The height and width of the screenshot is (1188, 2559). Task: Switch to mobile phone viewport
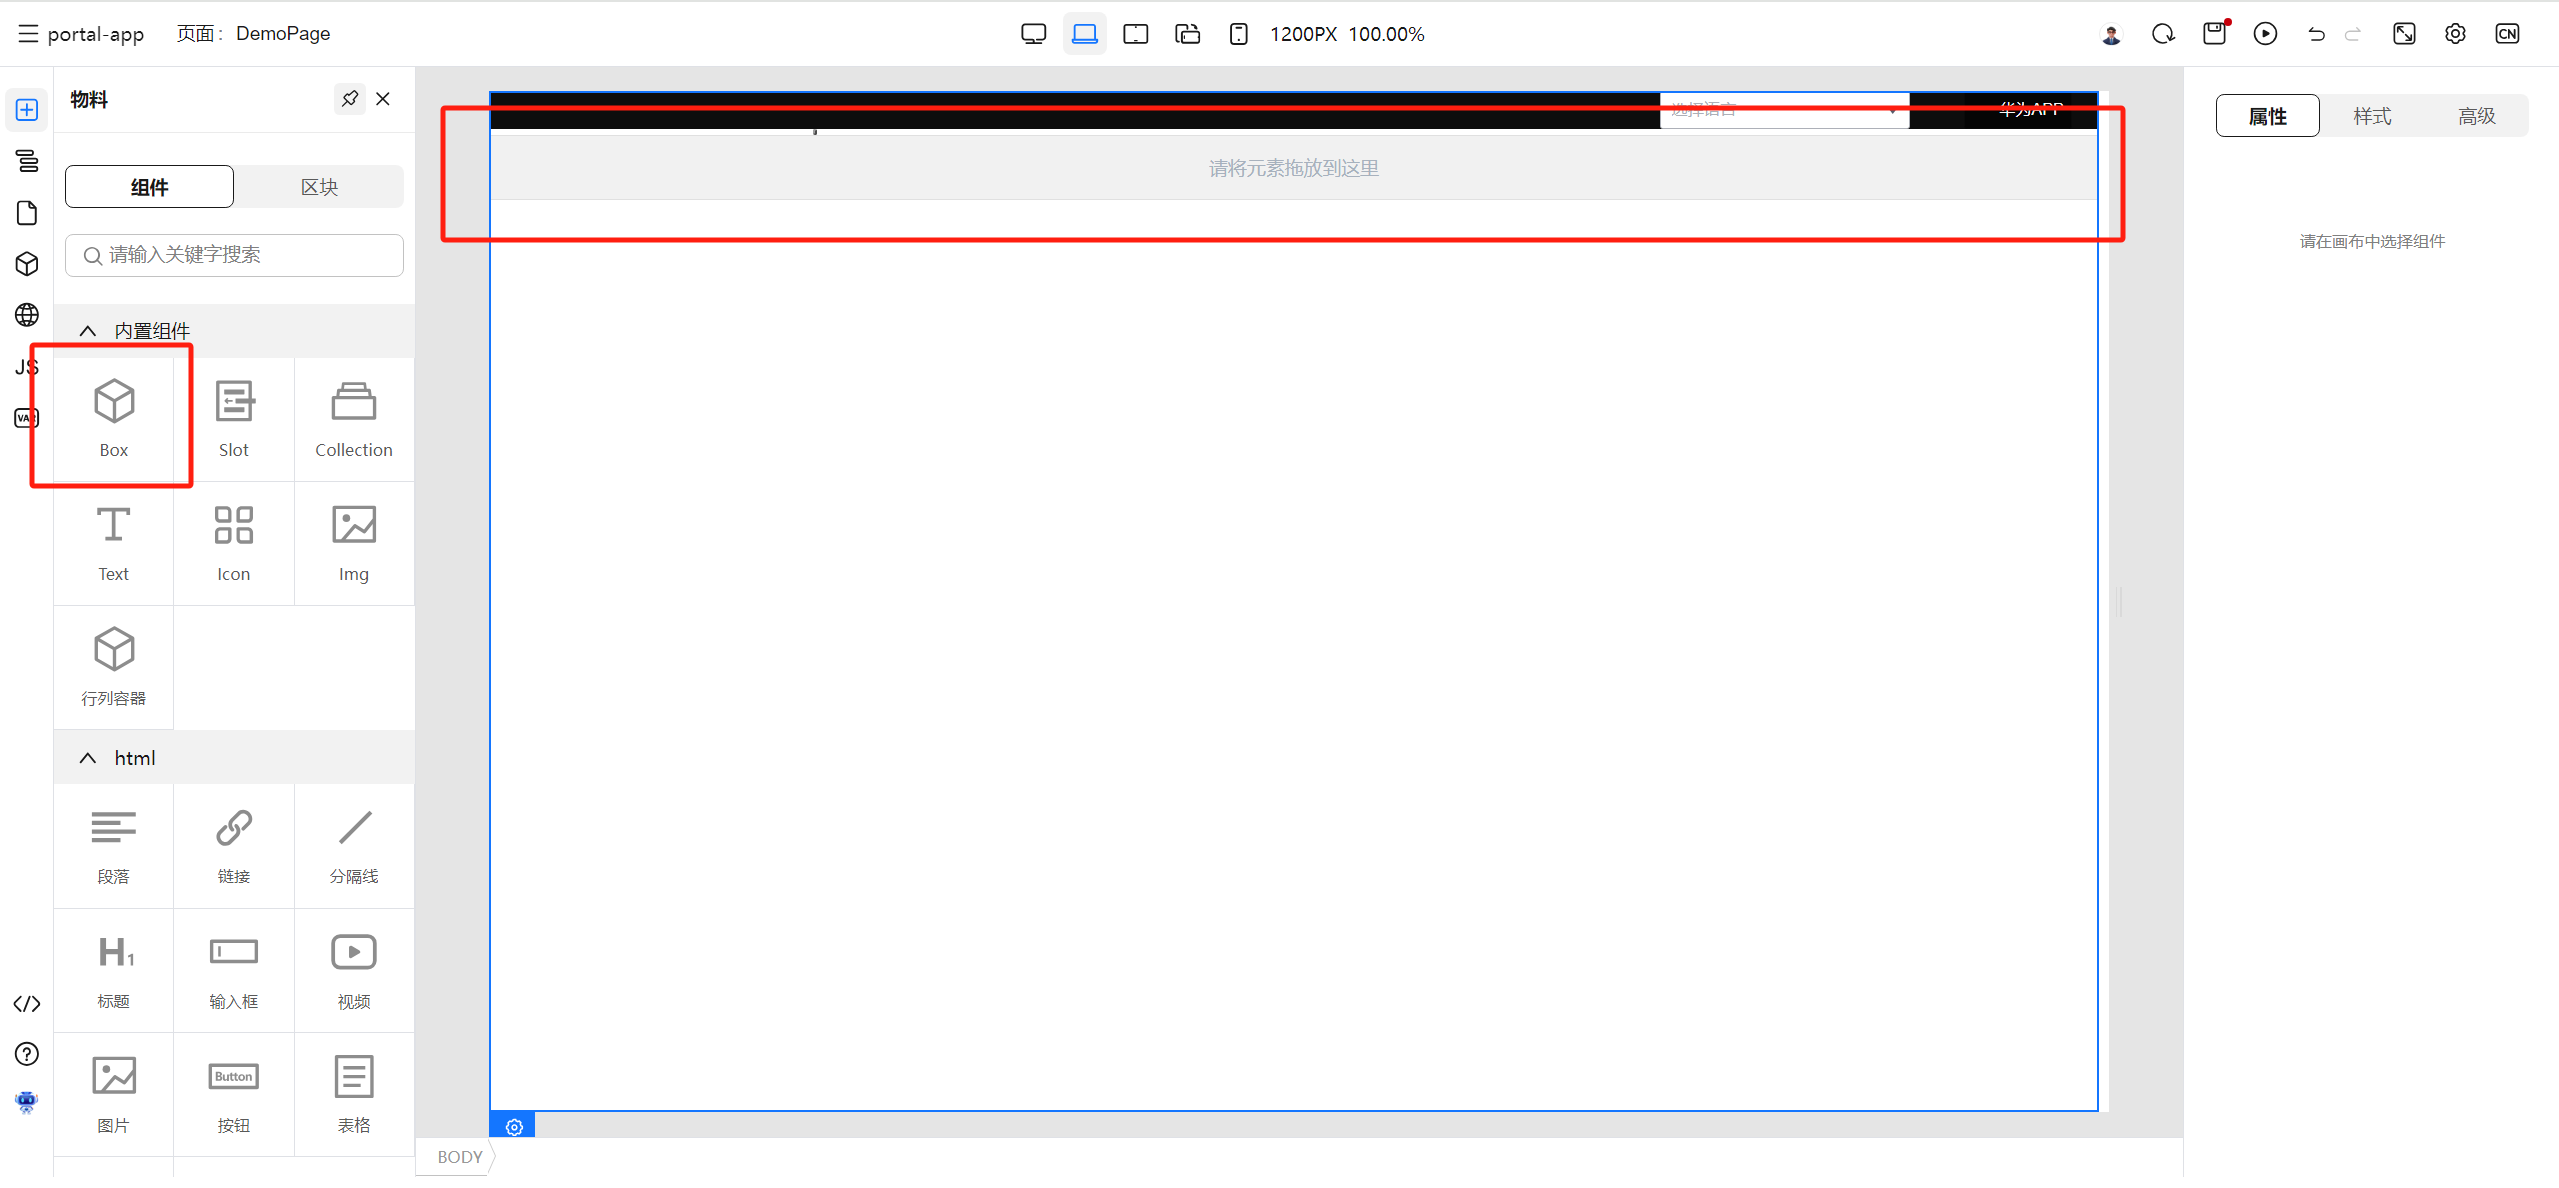click(x=1238, y=34)
